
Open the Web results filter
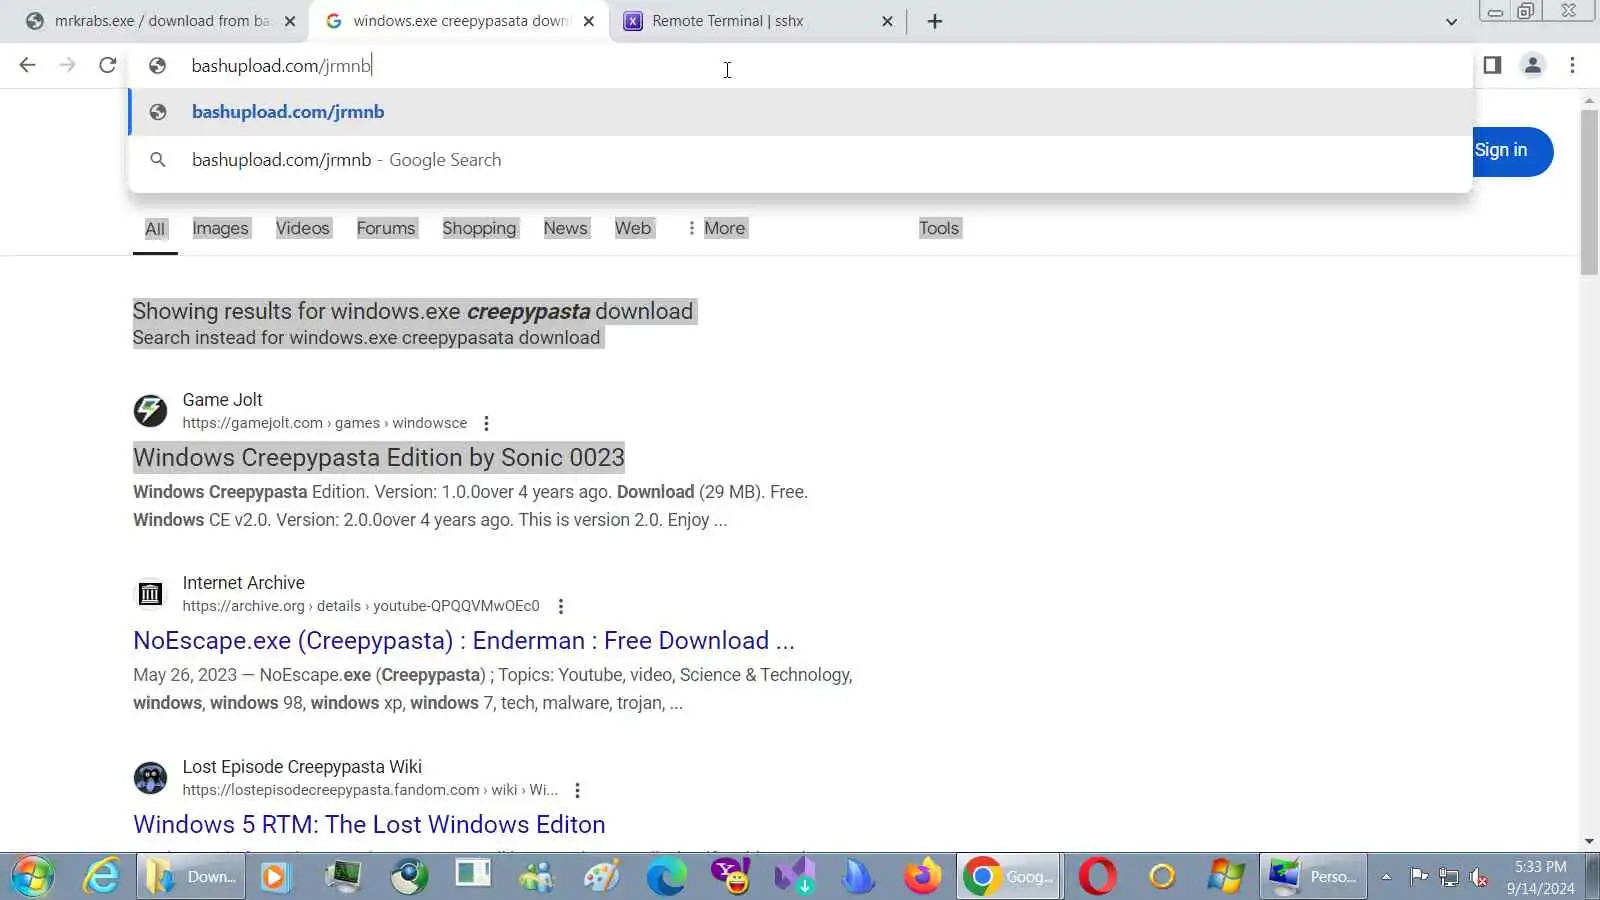[633, 228]
